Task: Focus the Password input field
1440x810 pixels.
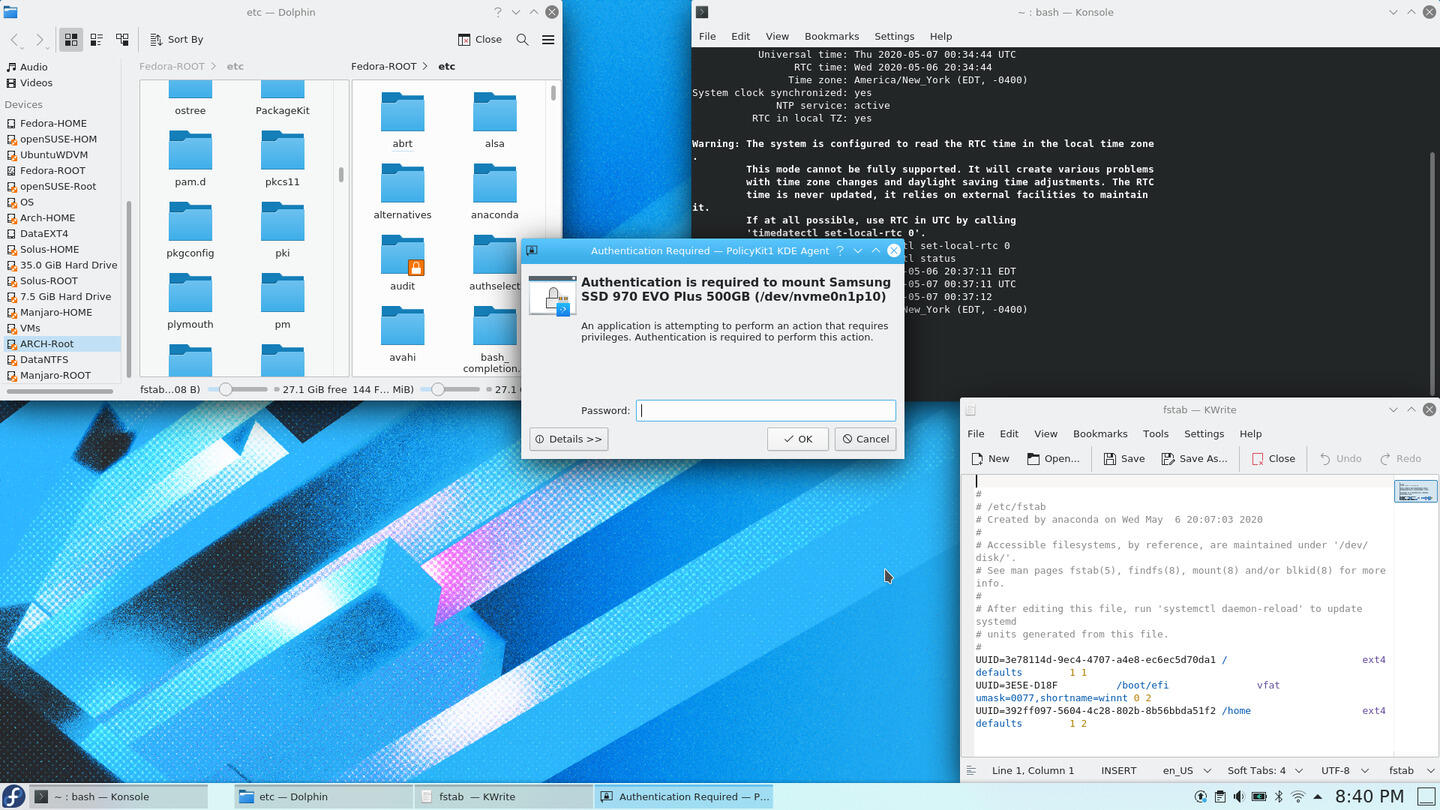Action: coord(766,410)
